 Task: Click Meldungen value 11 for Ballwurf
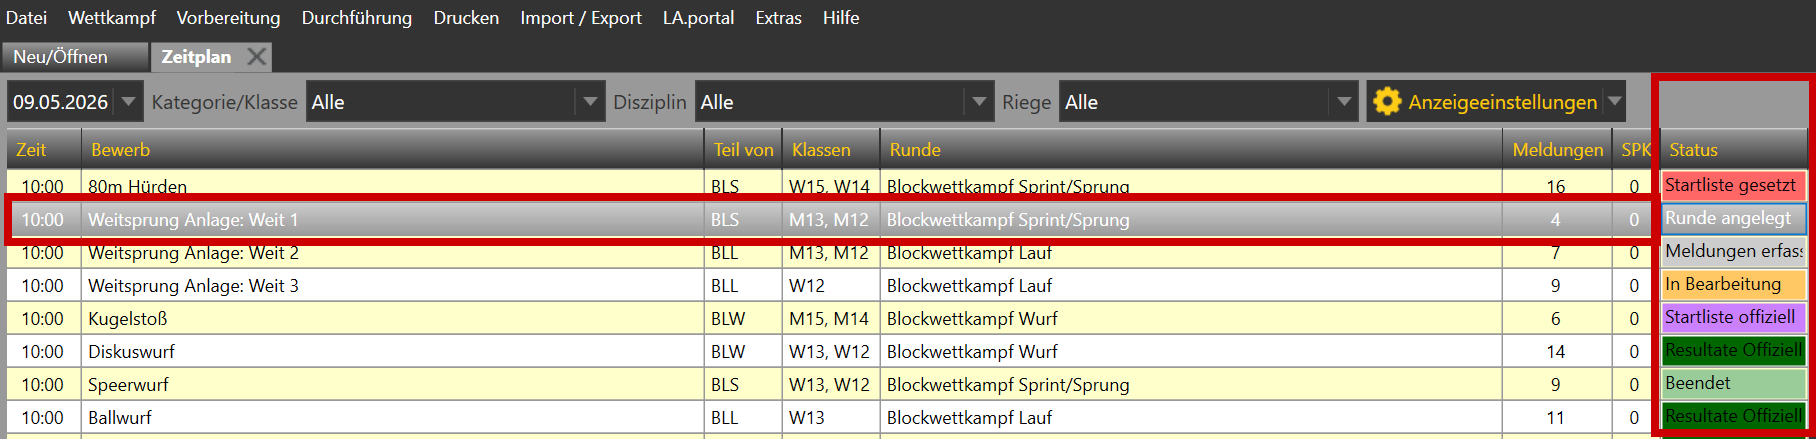(x=1556, y=417)
